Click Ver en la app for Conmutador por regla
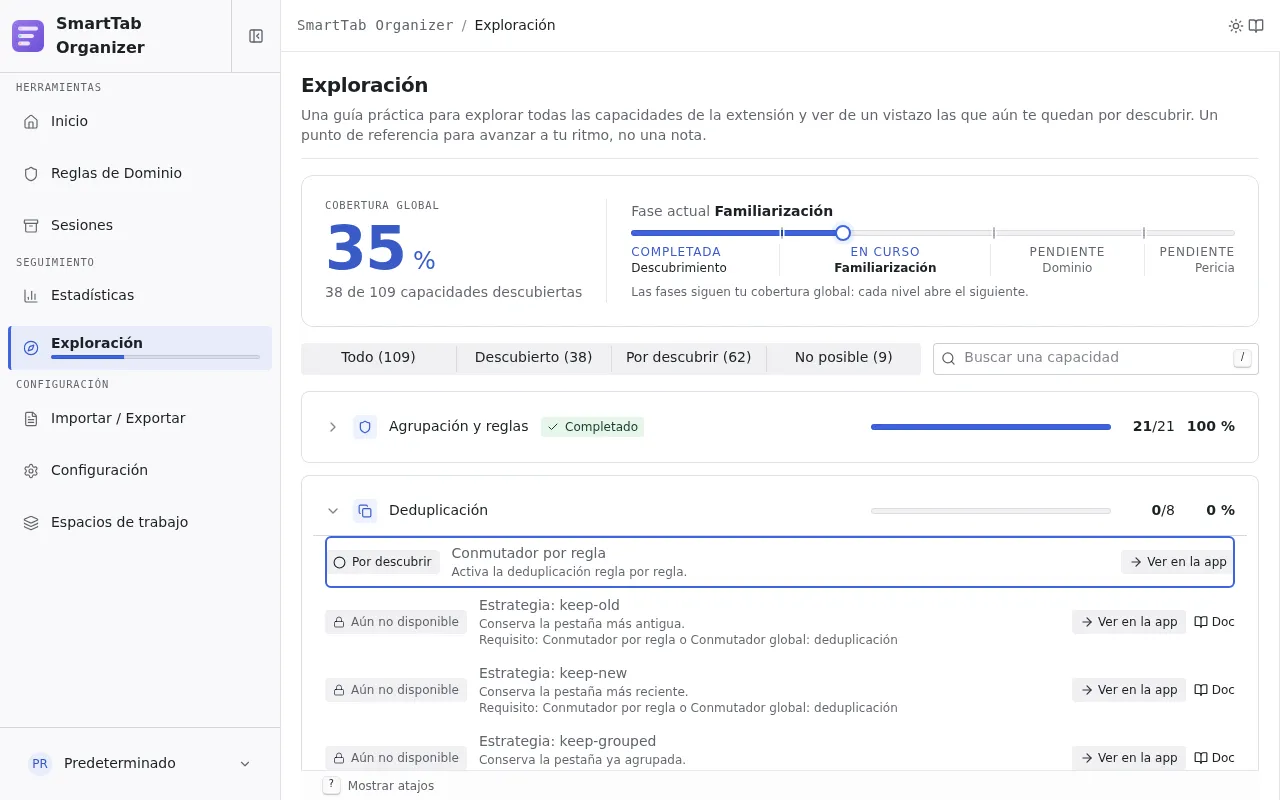This screenshot has width=1280, height=800. tap(1178, 562)
